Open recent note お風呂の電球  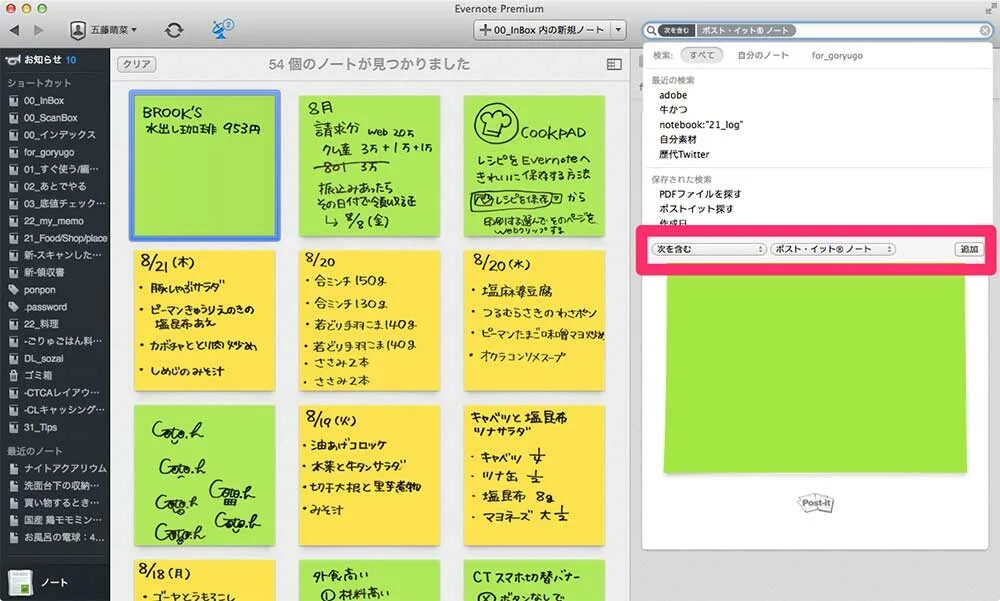coord(64,537)
